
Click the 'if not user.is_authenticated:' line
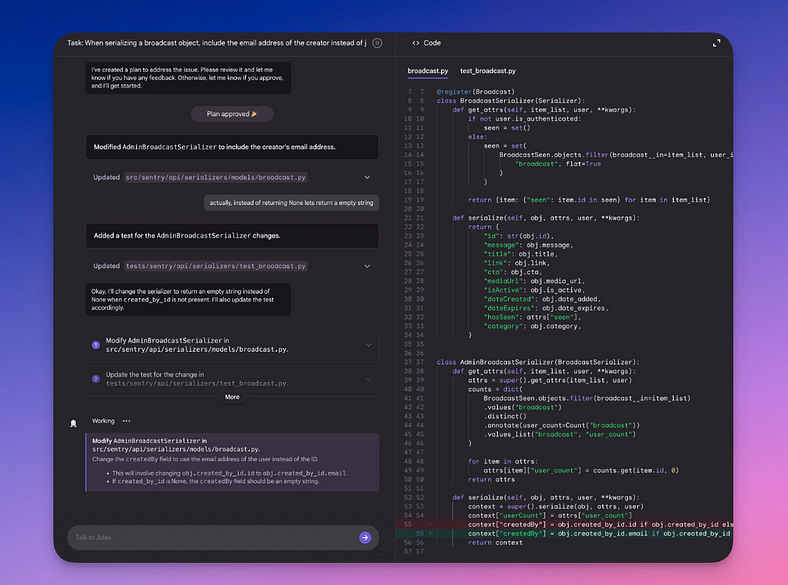coord(524,119)
